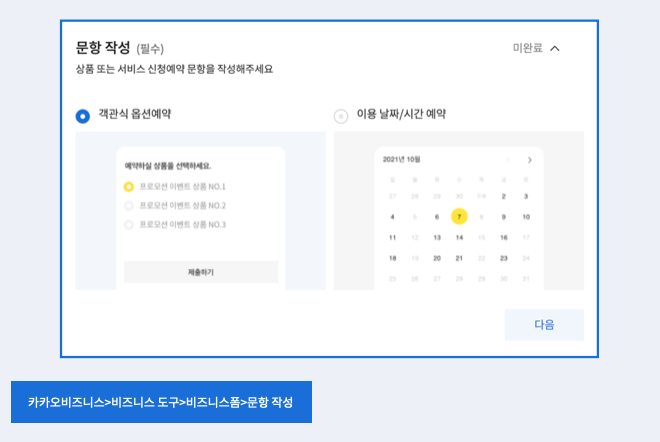Click the 카카오비즈니스 breadcrumb banner

coord(161,402)
